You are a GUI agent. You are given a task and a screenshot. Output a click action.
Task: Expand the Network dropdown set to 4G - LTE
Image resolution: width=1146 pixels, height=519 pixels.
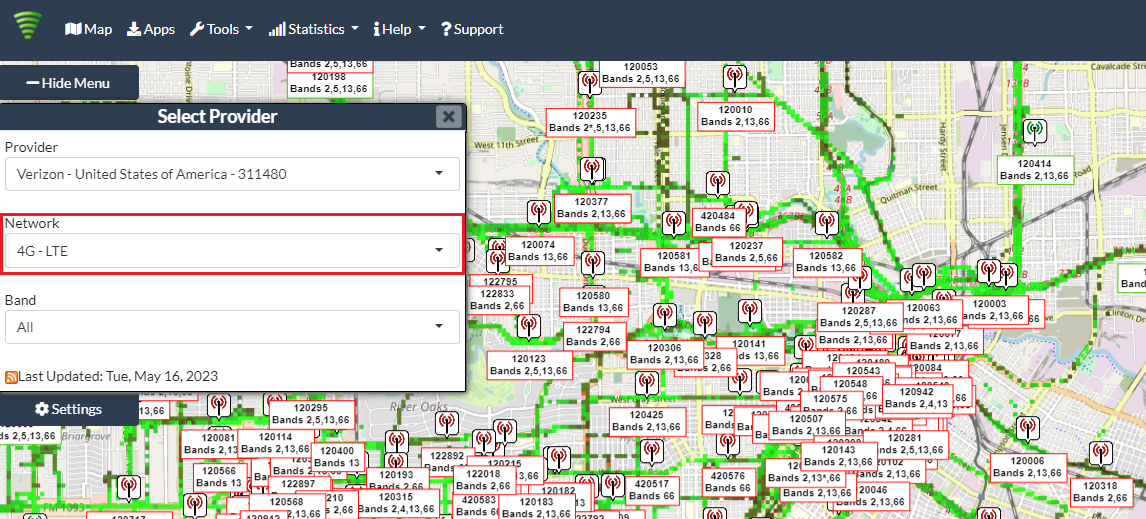click(x=231, y=250)
